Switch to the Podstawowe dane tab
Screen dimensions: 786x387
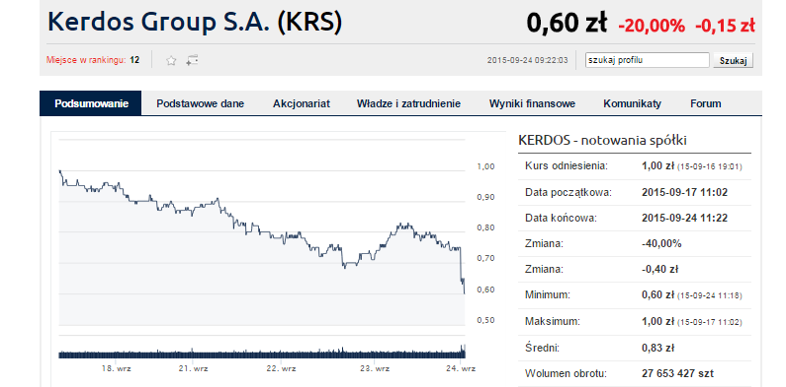pos(200,104)
